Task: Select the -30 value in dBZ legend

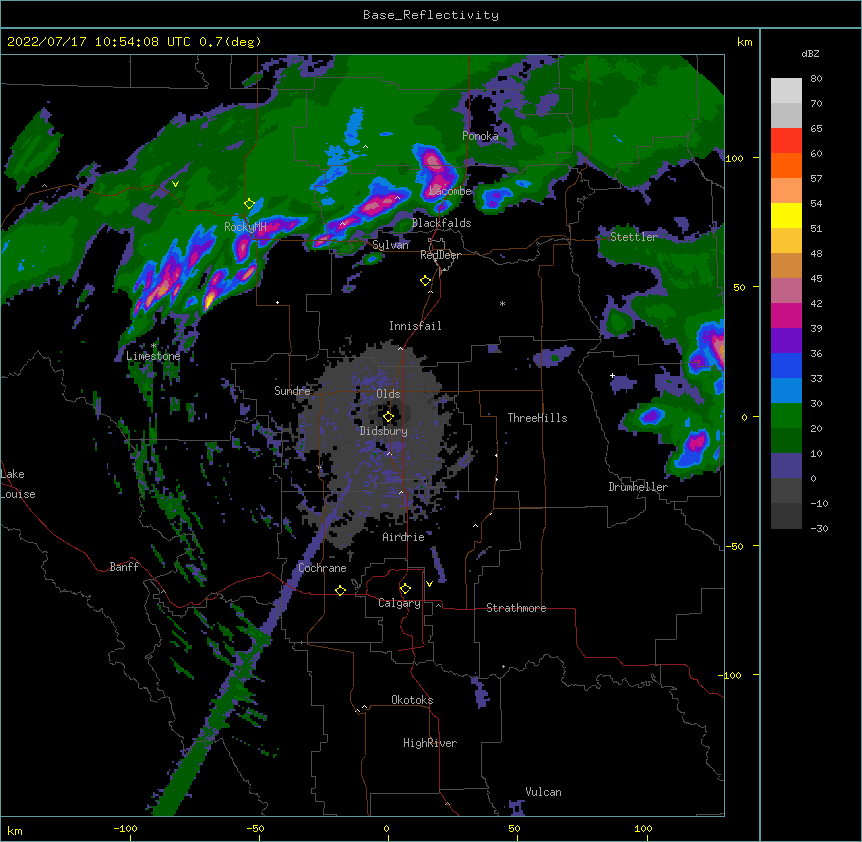Action: [819, 528]
